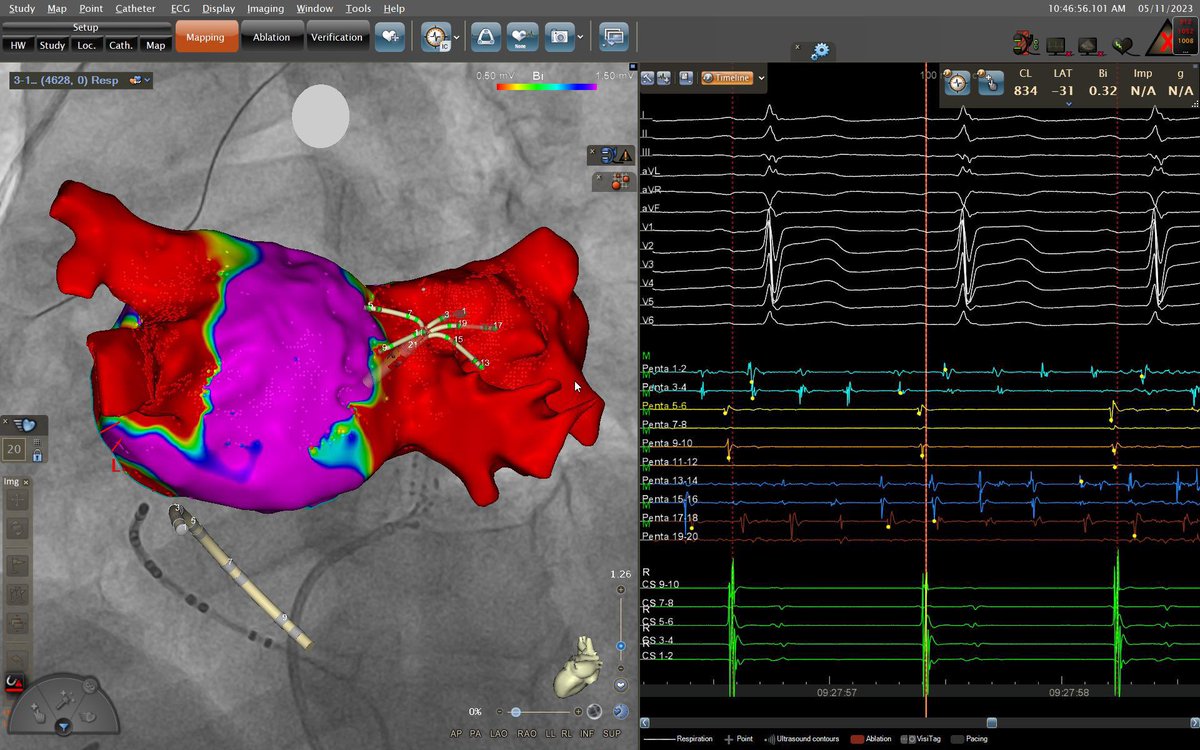Image resolution: width=1200 pixels, height=750 pixels.
Task: Click the compass IC acquisition tool icon
Action: (436, 37)
